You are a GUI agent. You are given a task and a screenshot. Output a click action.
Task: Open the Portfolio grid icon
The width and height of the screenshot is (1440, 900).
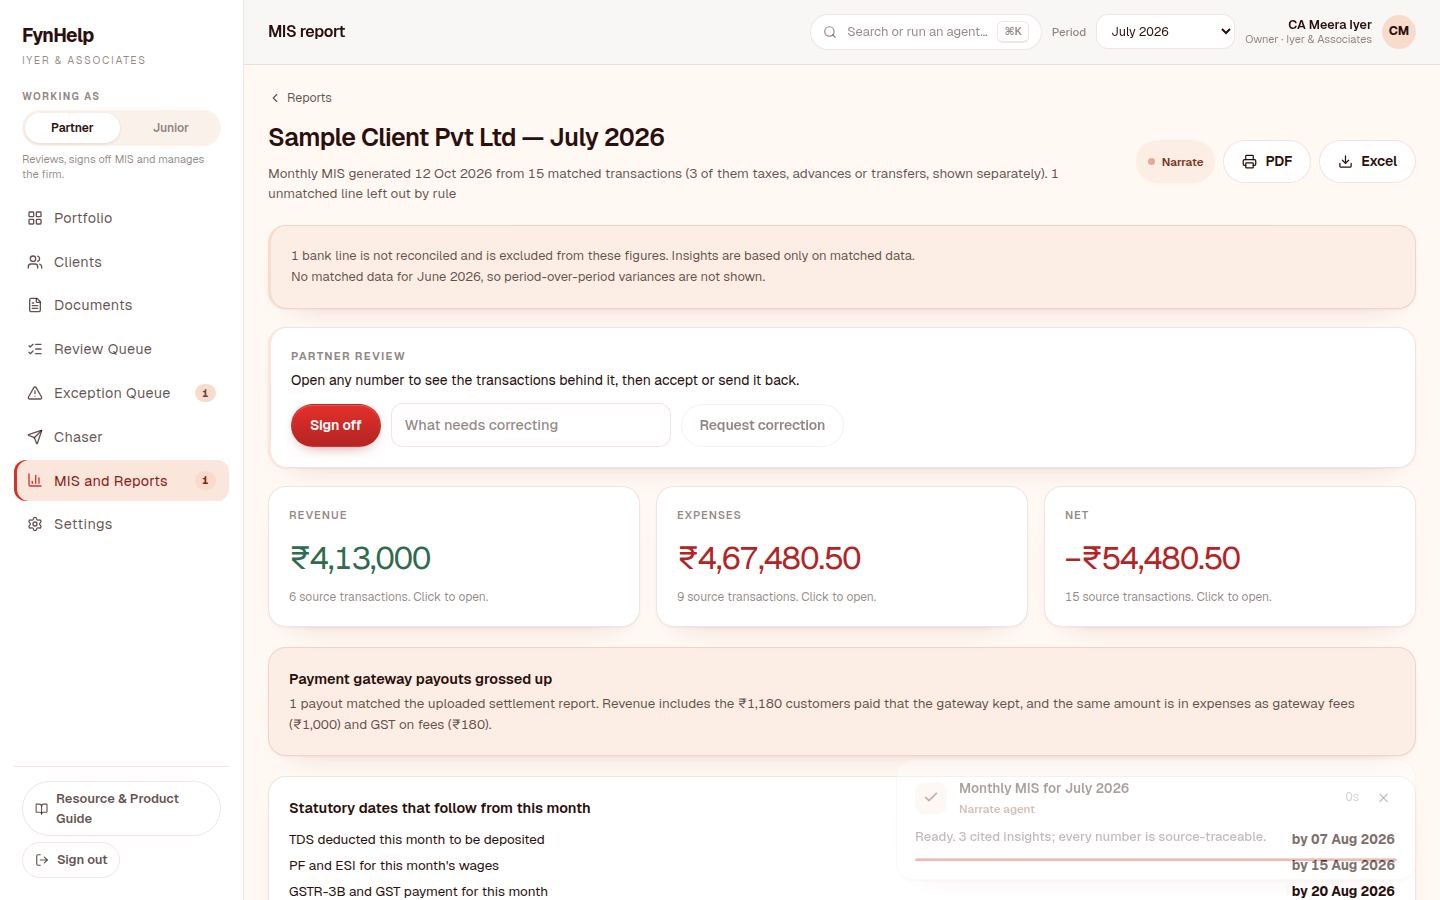[35, 218]
